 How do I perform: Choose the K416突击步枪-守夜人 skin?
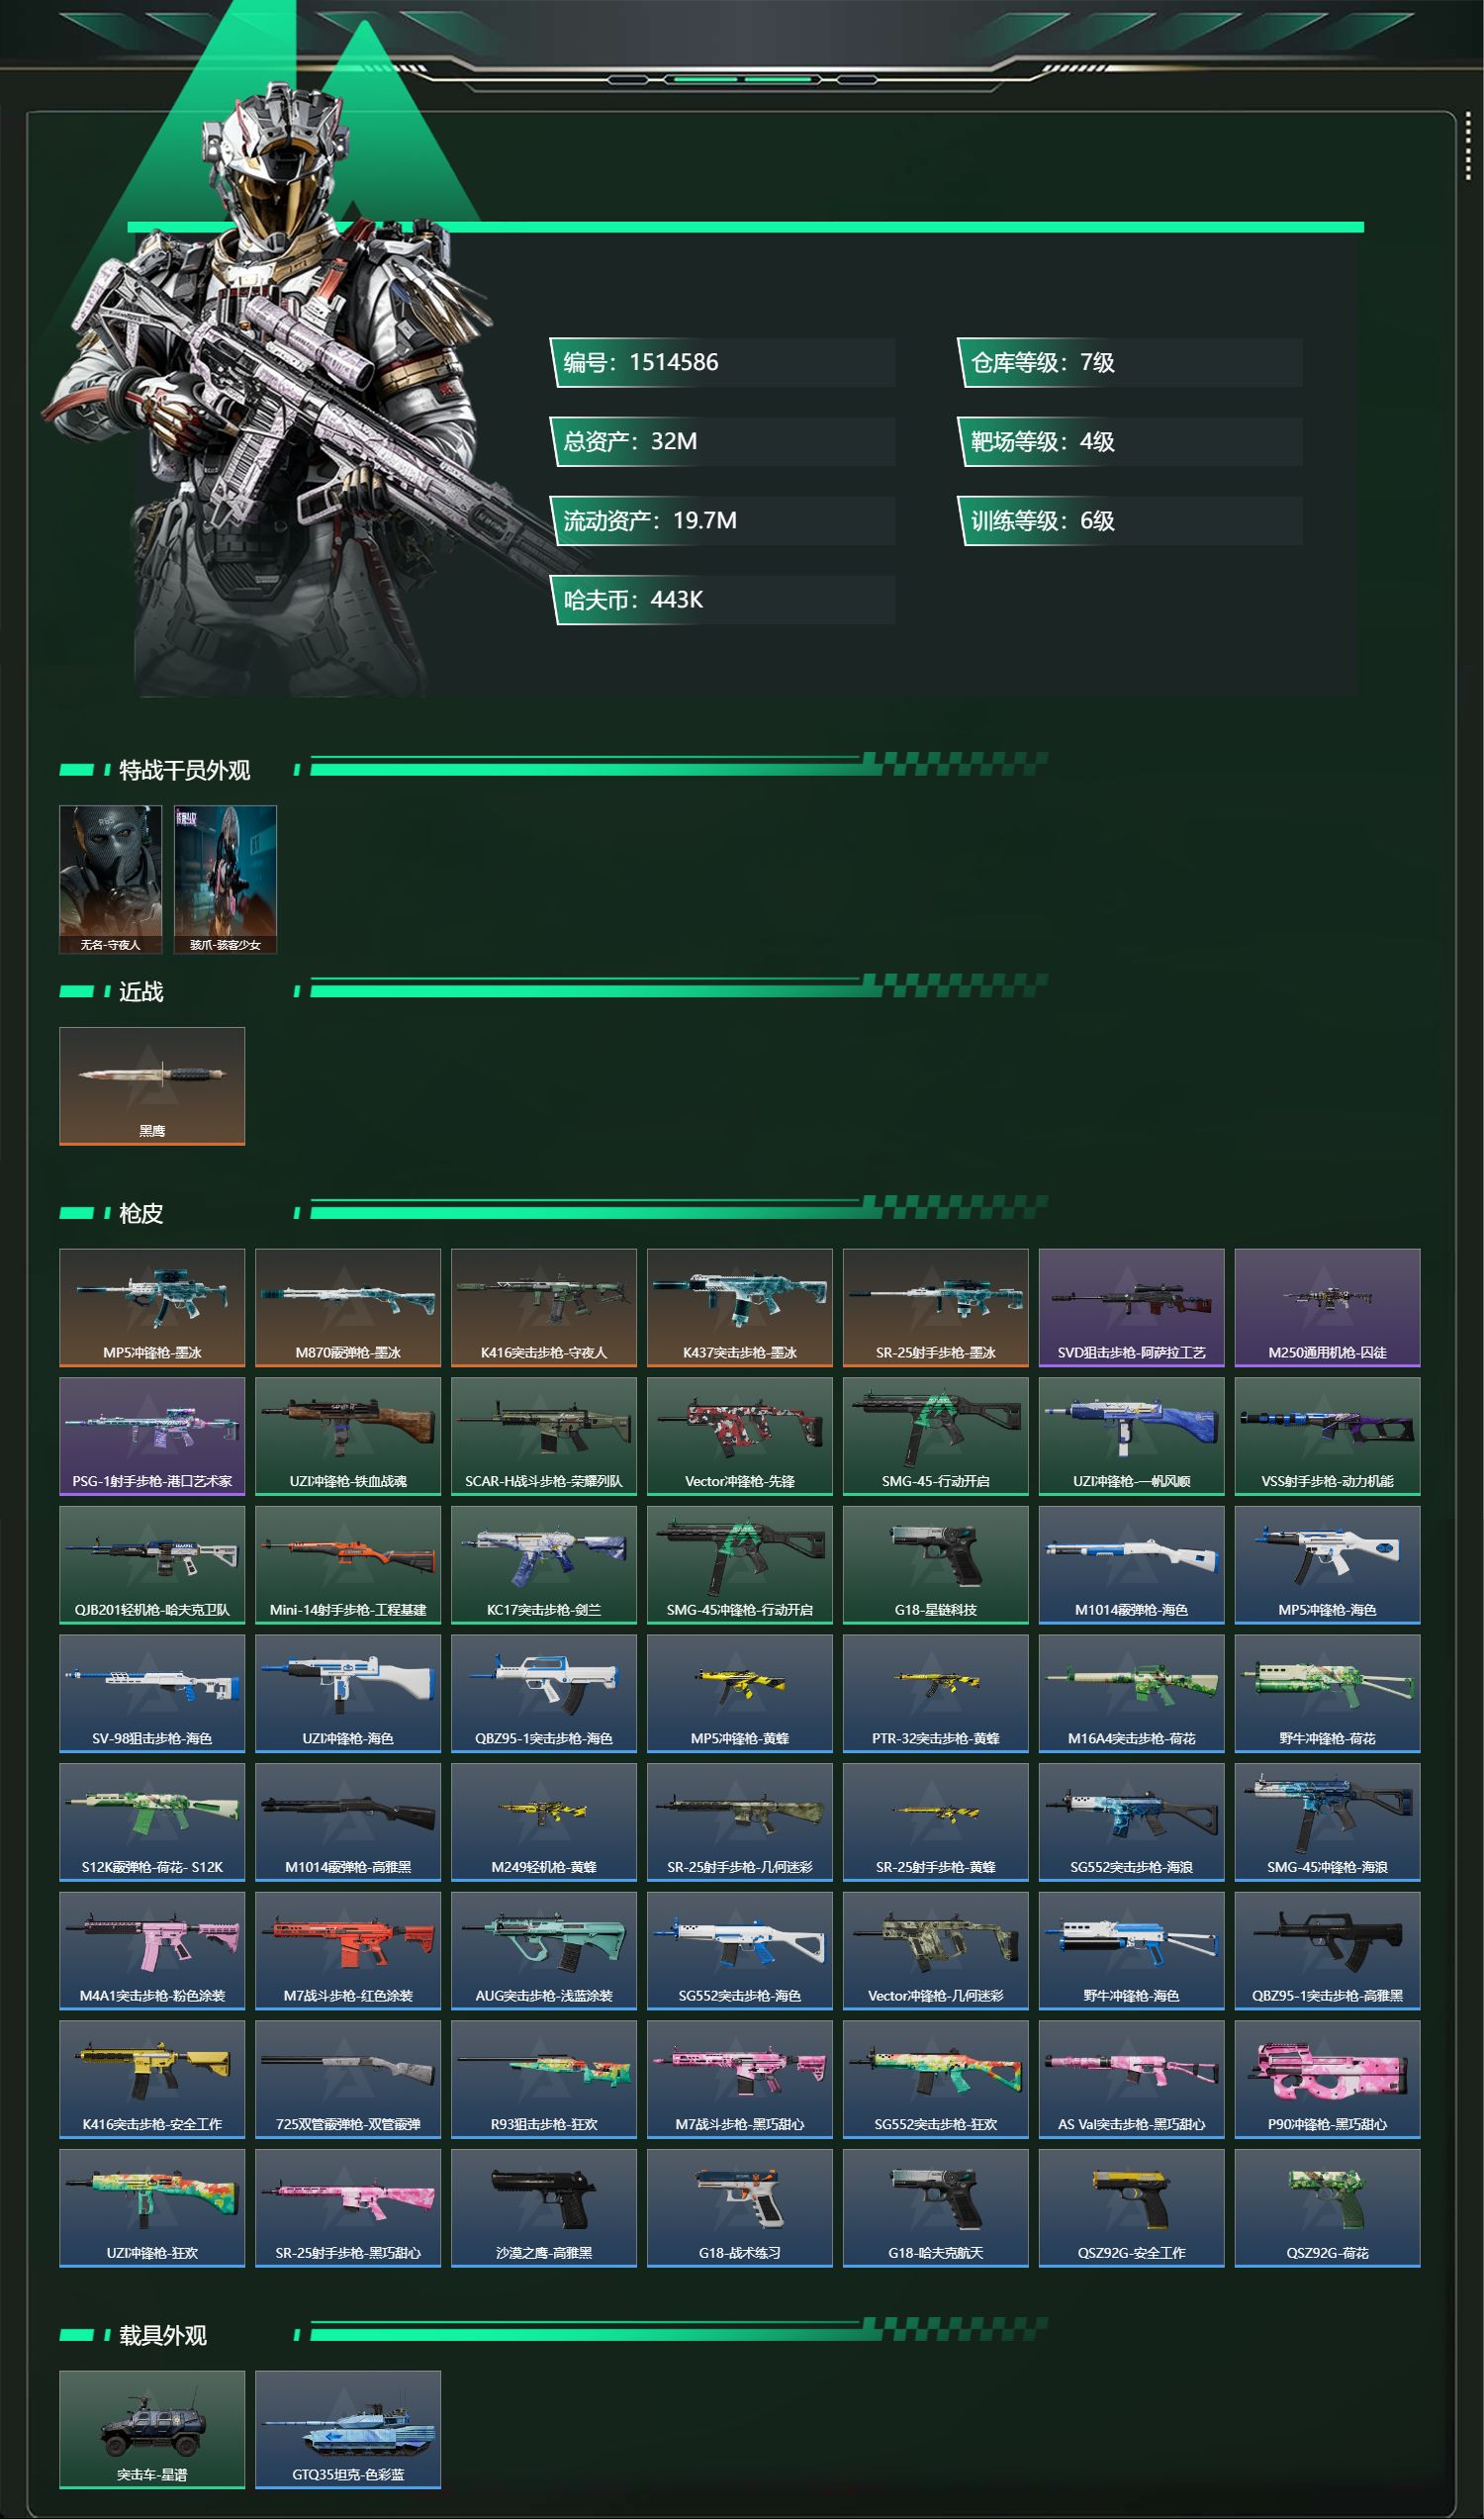click(544, 1307)
